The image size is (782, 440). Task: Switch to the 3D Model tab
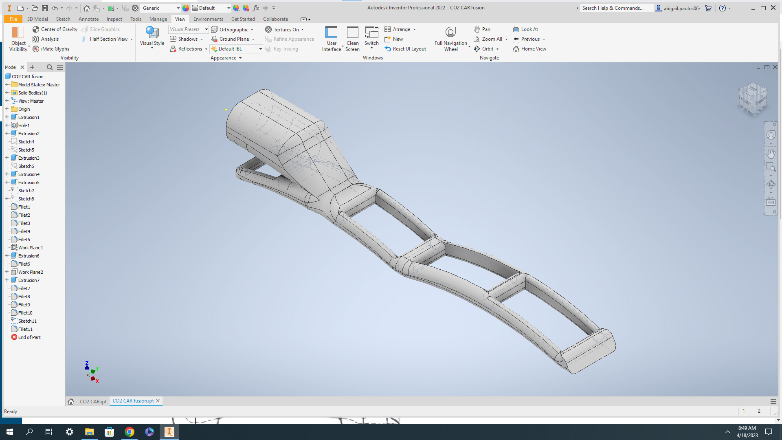37,19
